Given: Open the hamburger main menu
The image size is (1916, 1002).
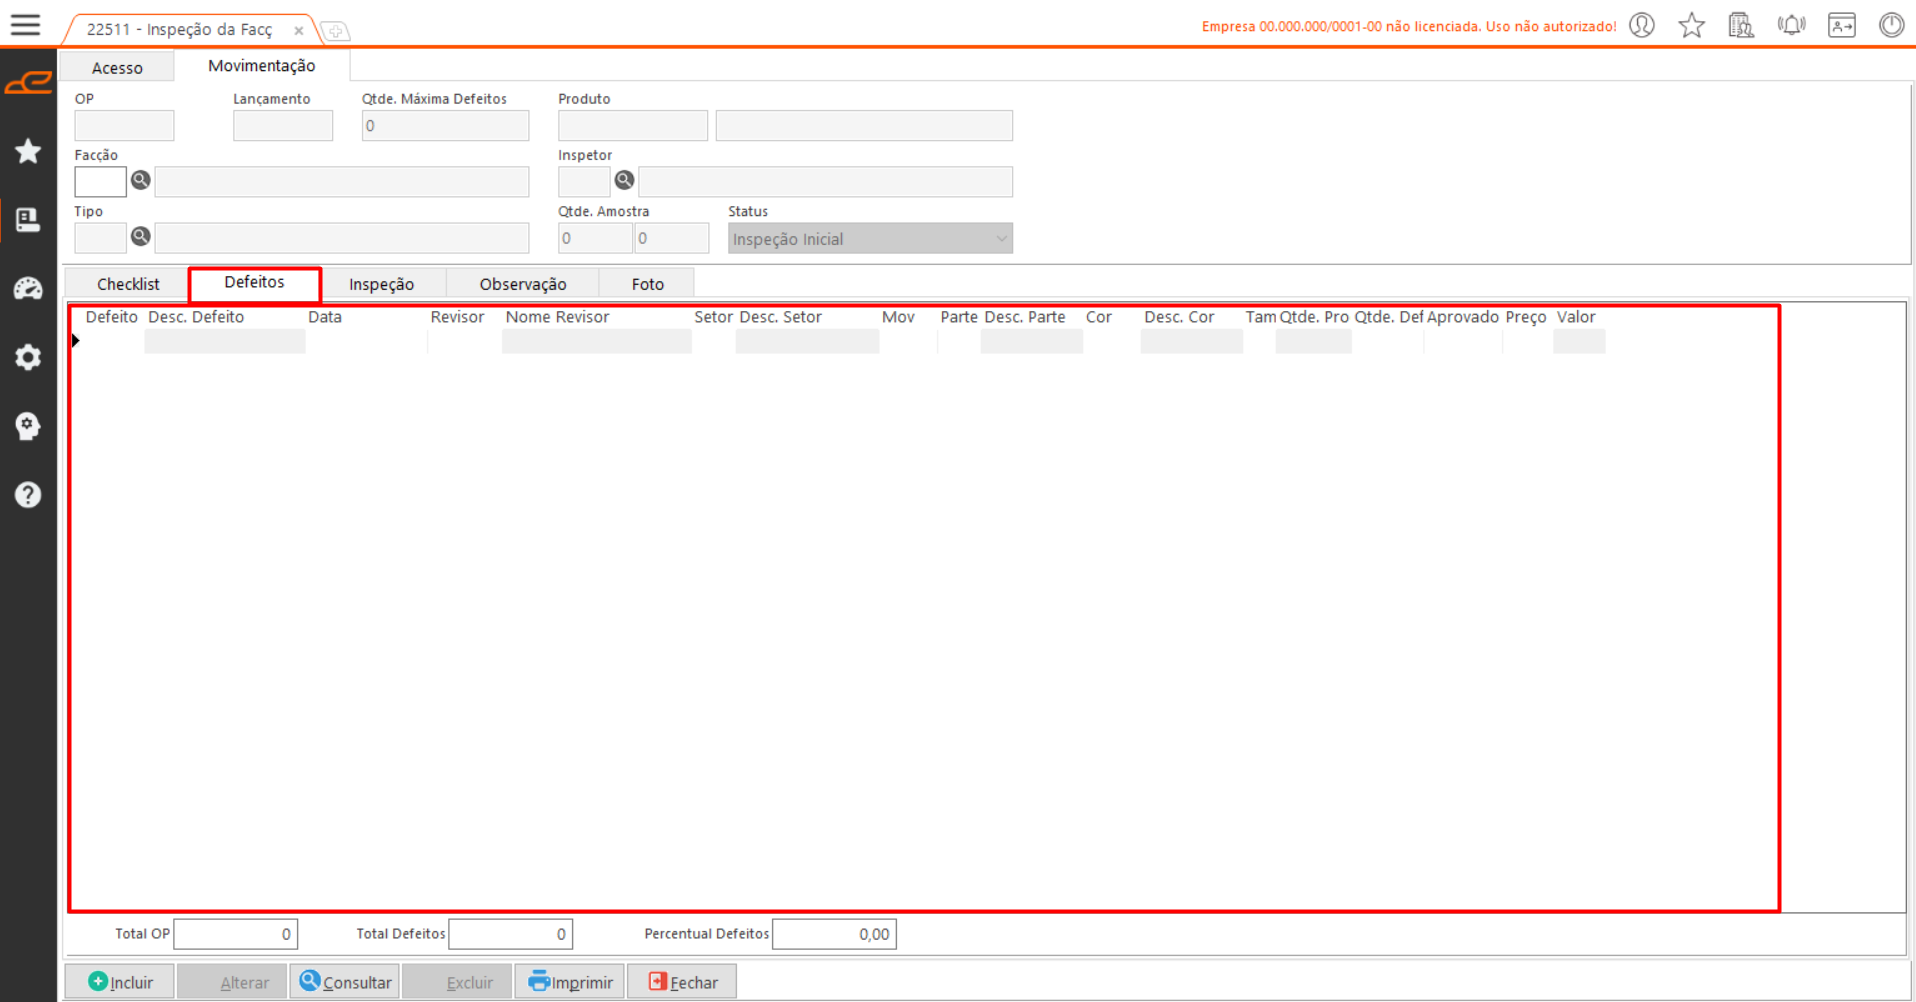Looking at the screenshot, I should (26, 25).
